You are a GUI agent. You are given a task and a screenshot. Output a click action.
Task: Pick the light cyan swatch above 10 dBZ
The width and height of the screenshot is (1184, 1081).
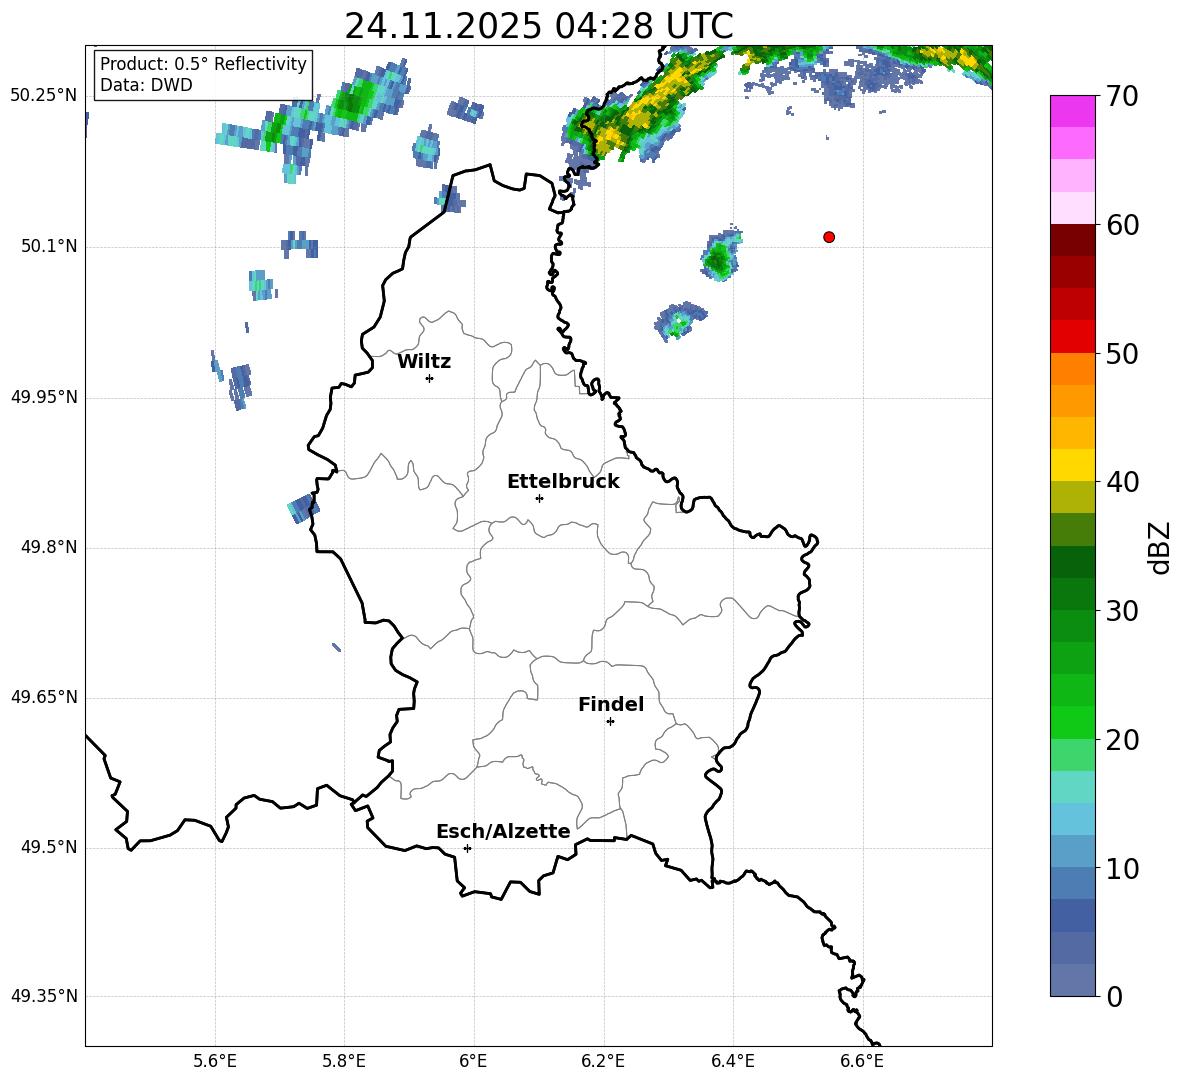(x=1072, y=819)
